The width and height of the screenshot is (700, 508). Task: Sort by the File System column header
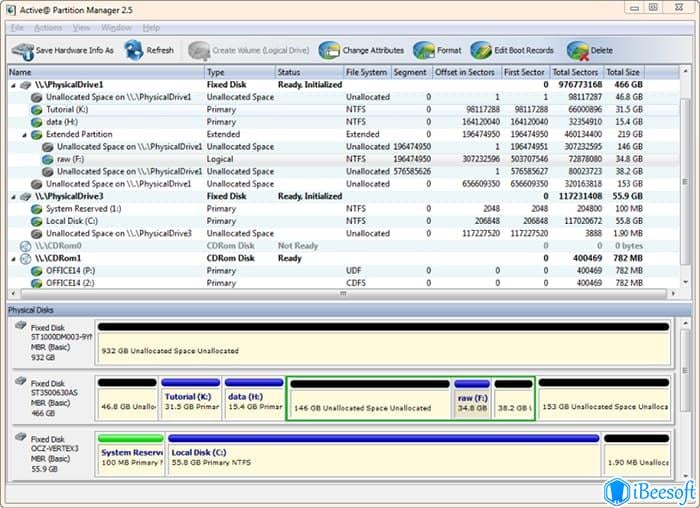(x=367, y=72)
